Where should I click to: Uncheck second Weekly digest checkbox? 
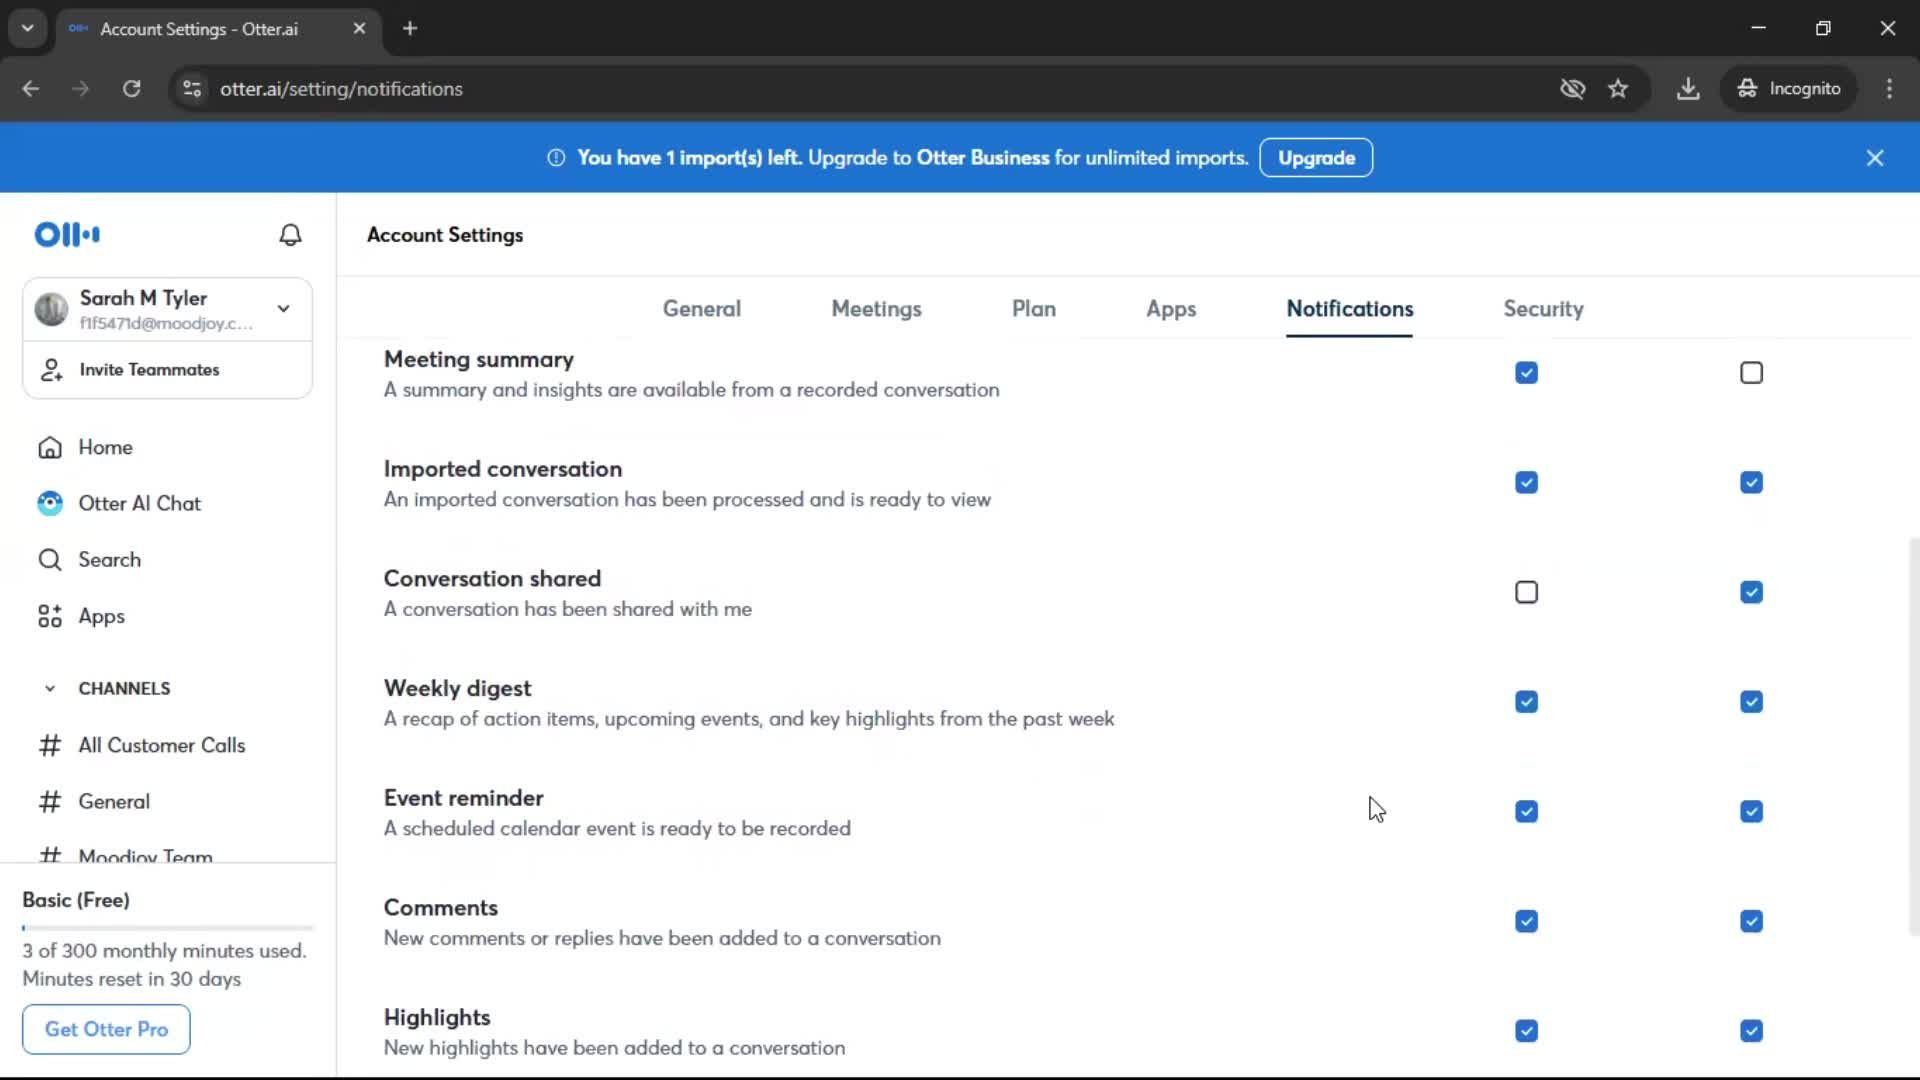[1751, 702]
